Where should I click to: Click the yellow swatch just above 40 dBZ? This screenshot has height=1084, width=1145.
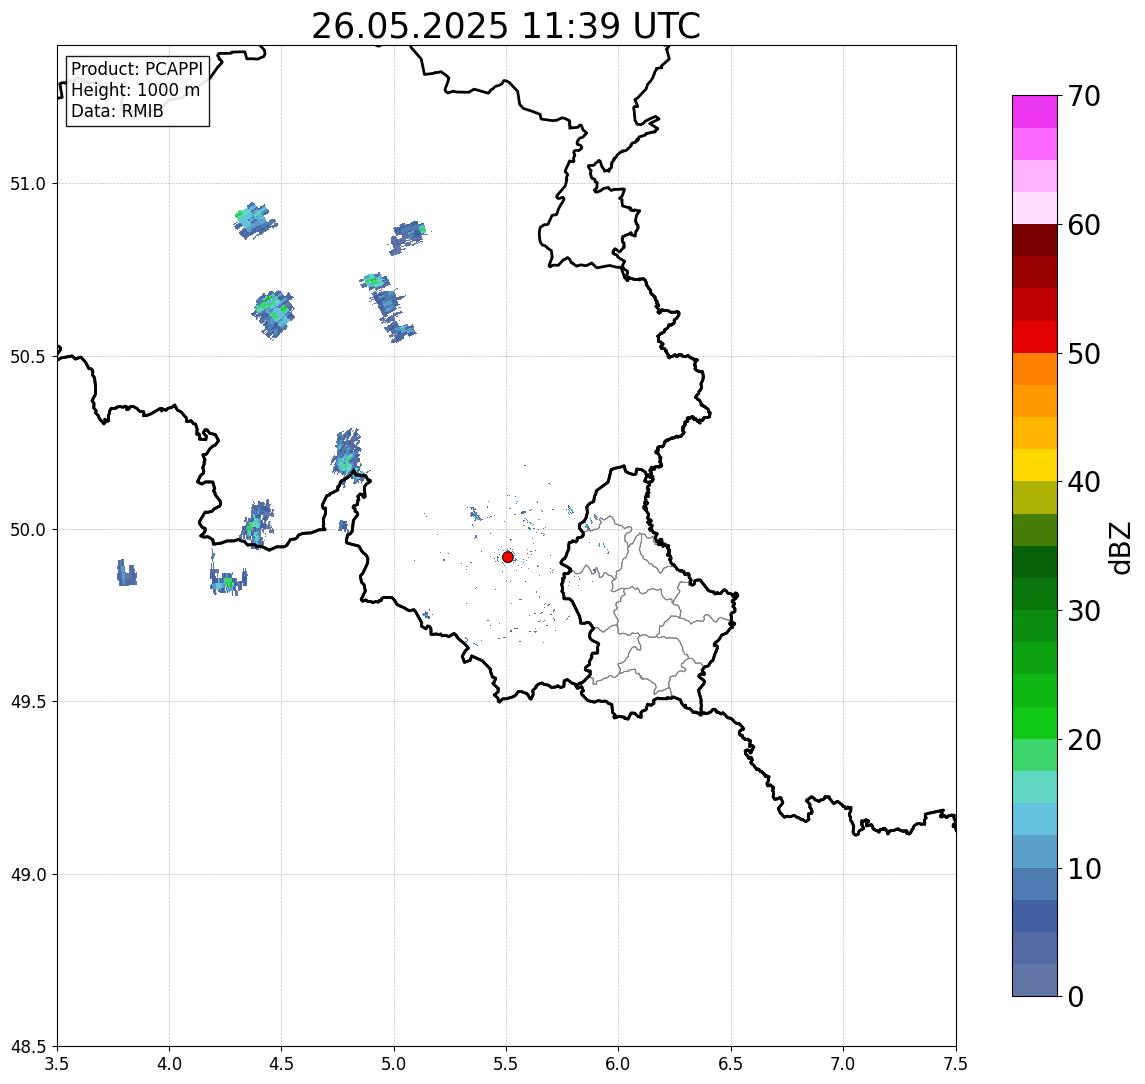[x=1035, y=465]
